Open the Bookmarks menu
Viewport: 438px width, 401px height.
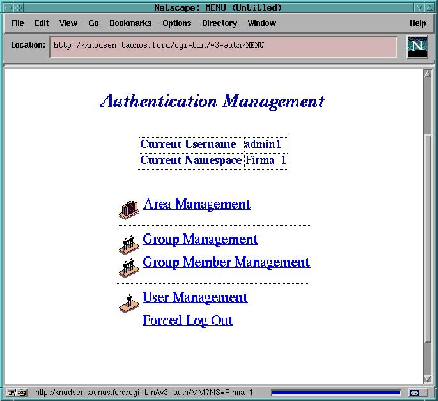pos(130,23)
